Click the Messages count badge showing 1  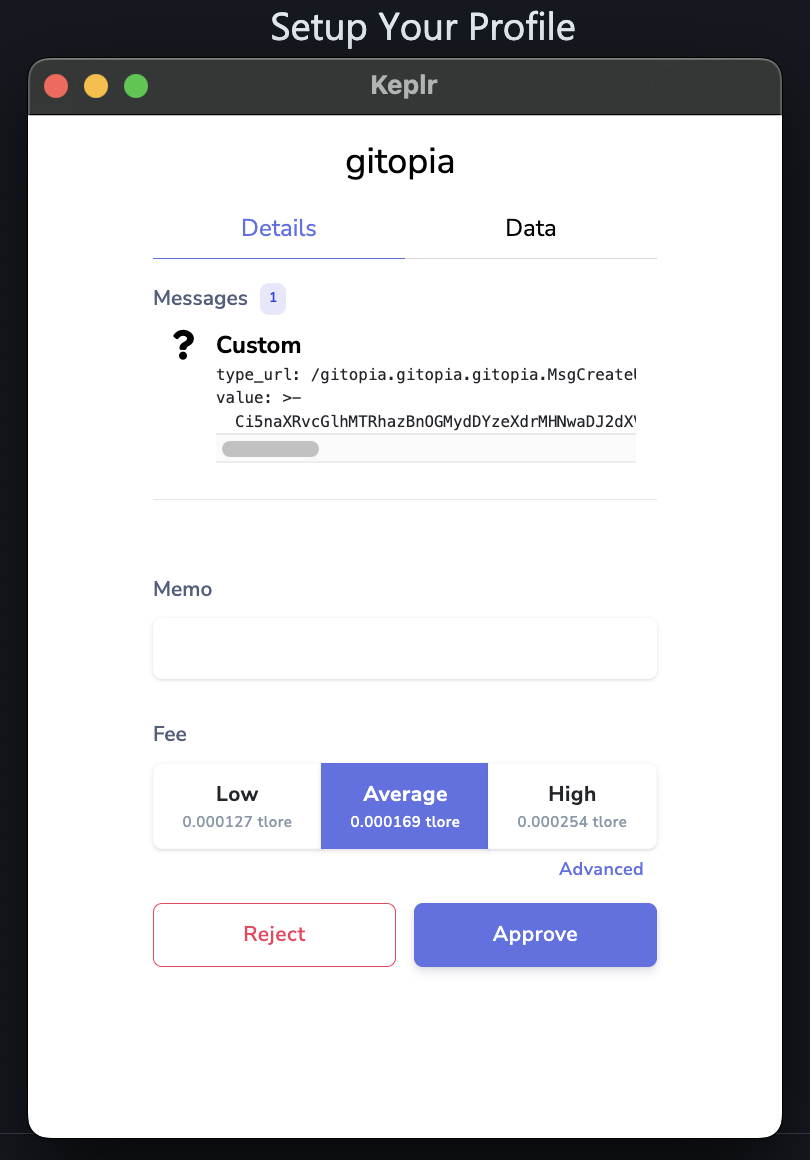pos(273,298)
